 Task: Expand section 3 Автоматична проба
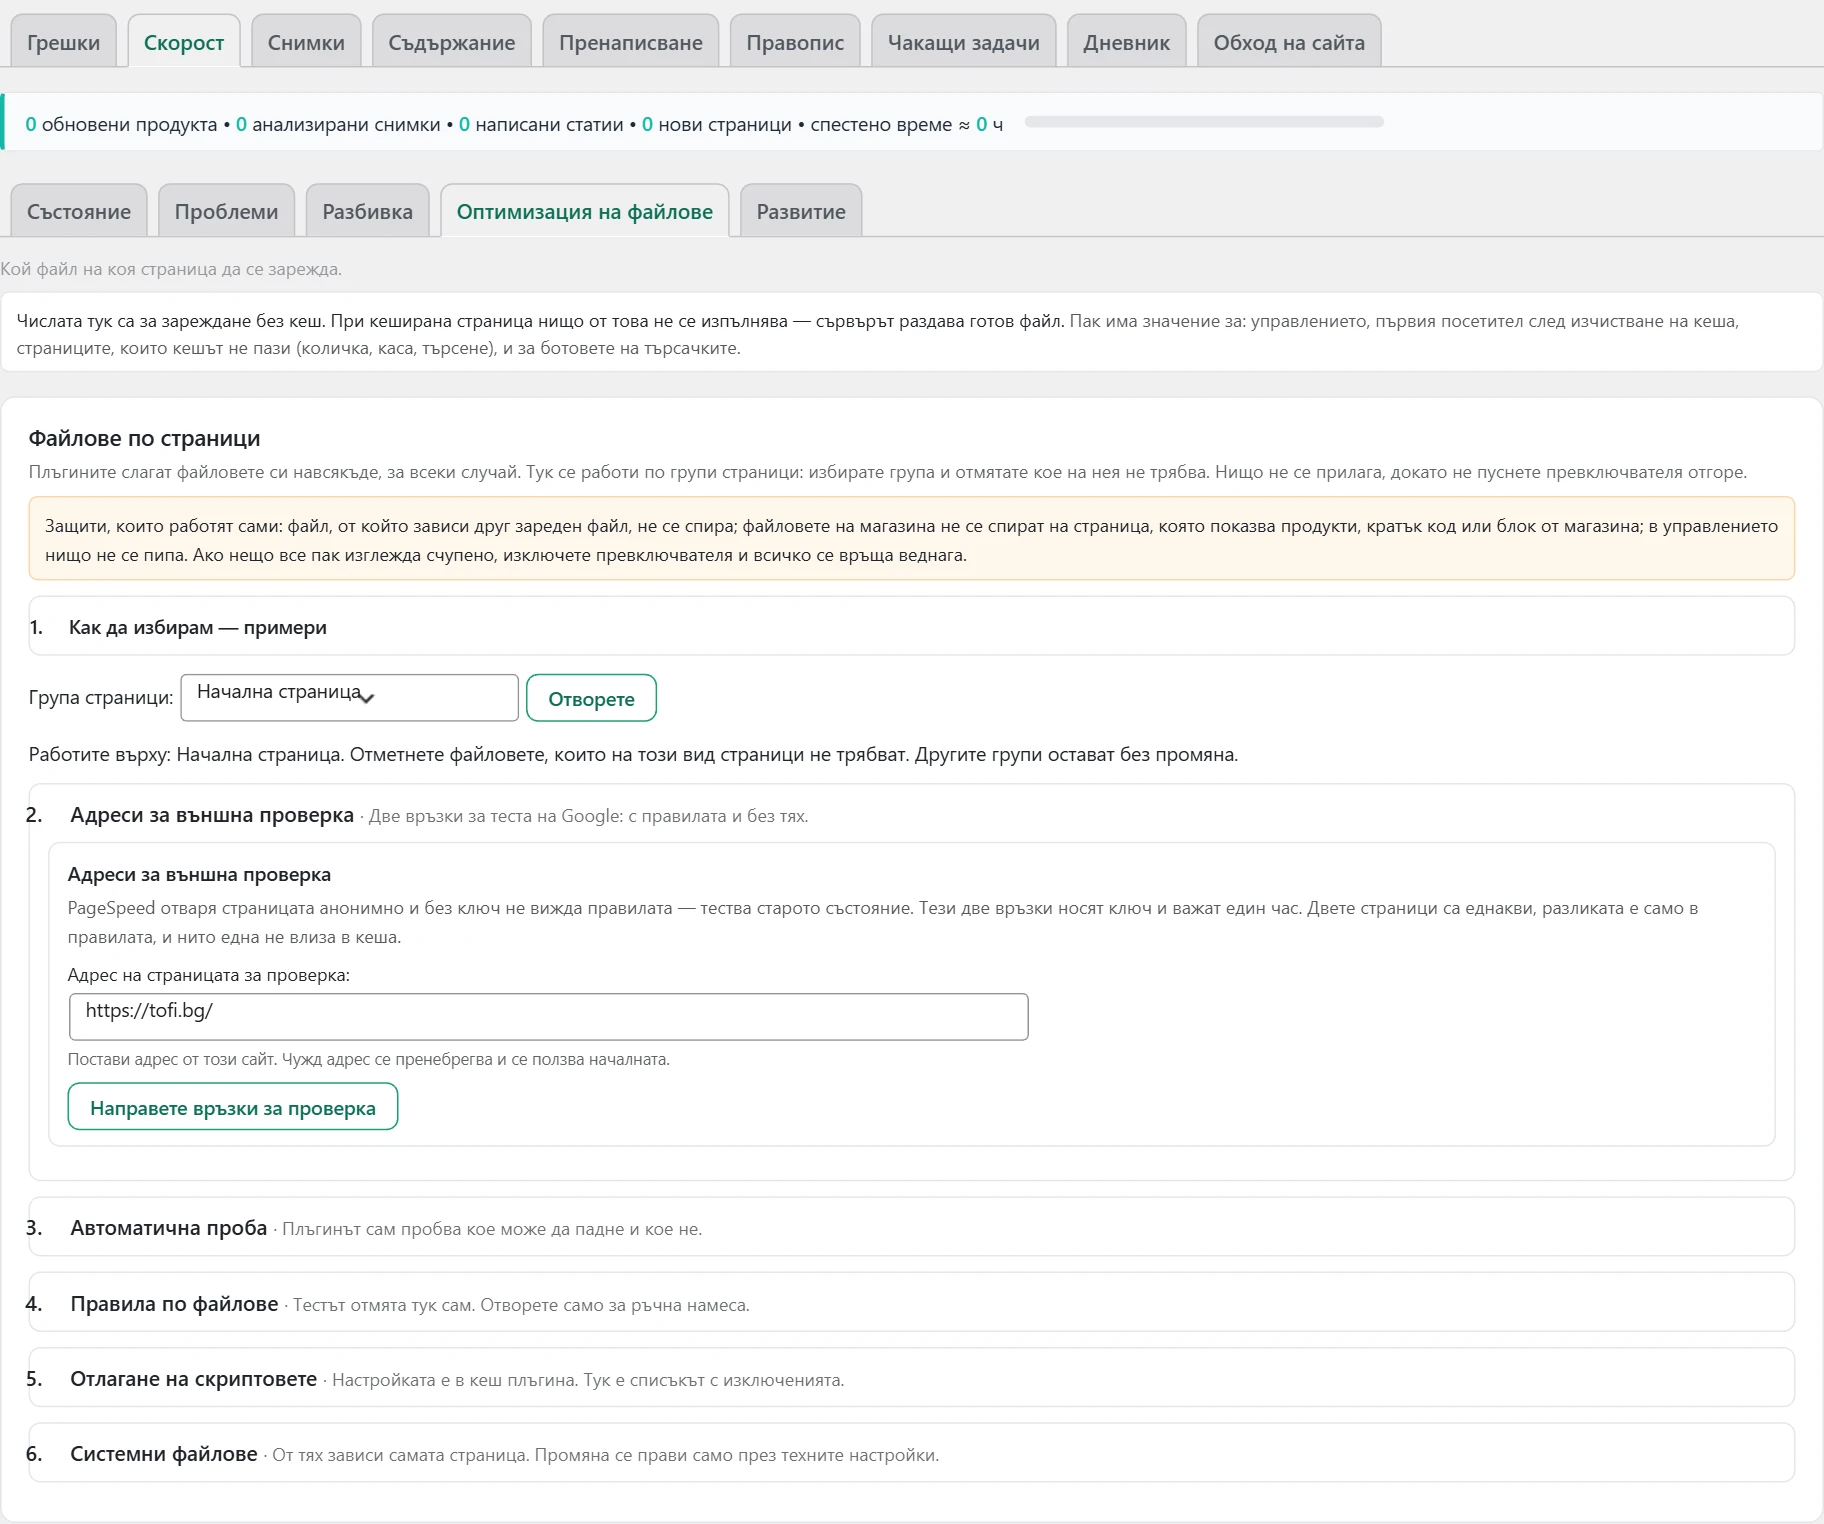point(911,1227)
